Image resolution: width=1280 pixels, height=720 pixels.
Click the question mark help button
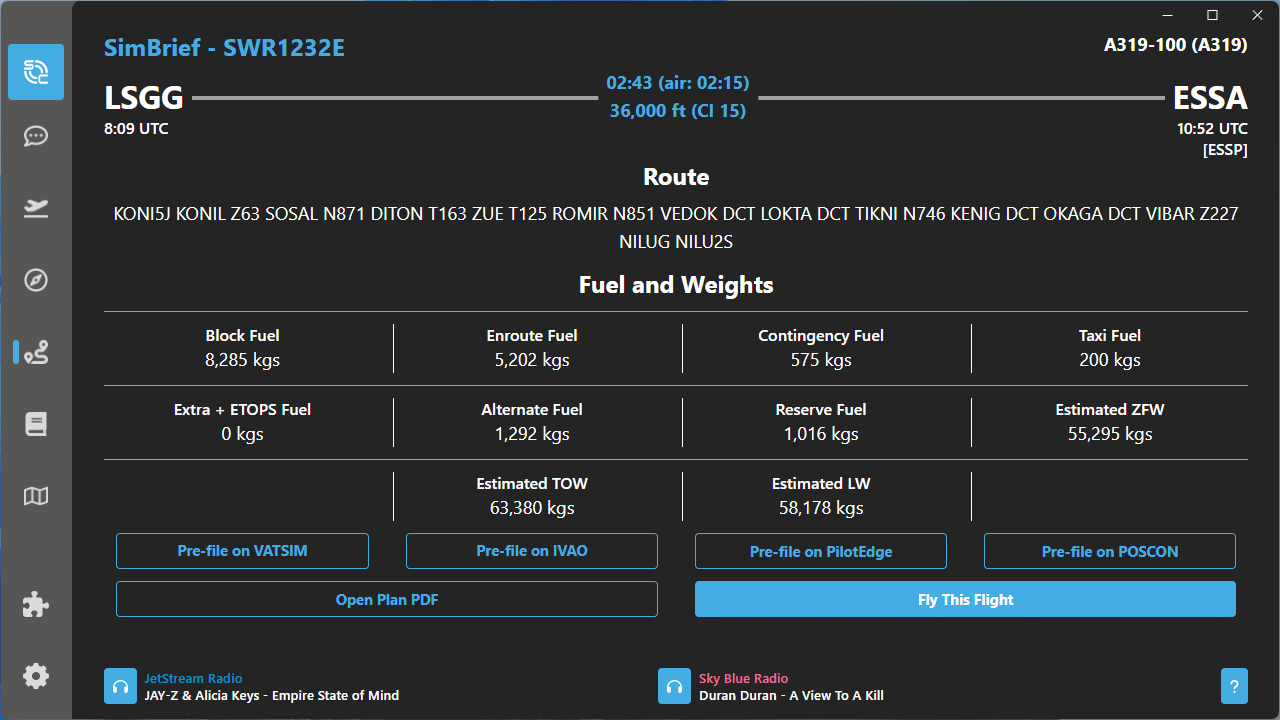[x=1234, y=687]
